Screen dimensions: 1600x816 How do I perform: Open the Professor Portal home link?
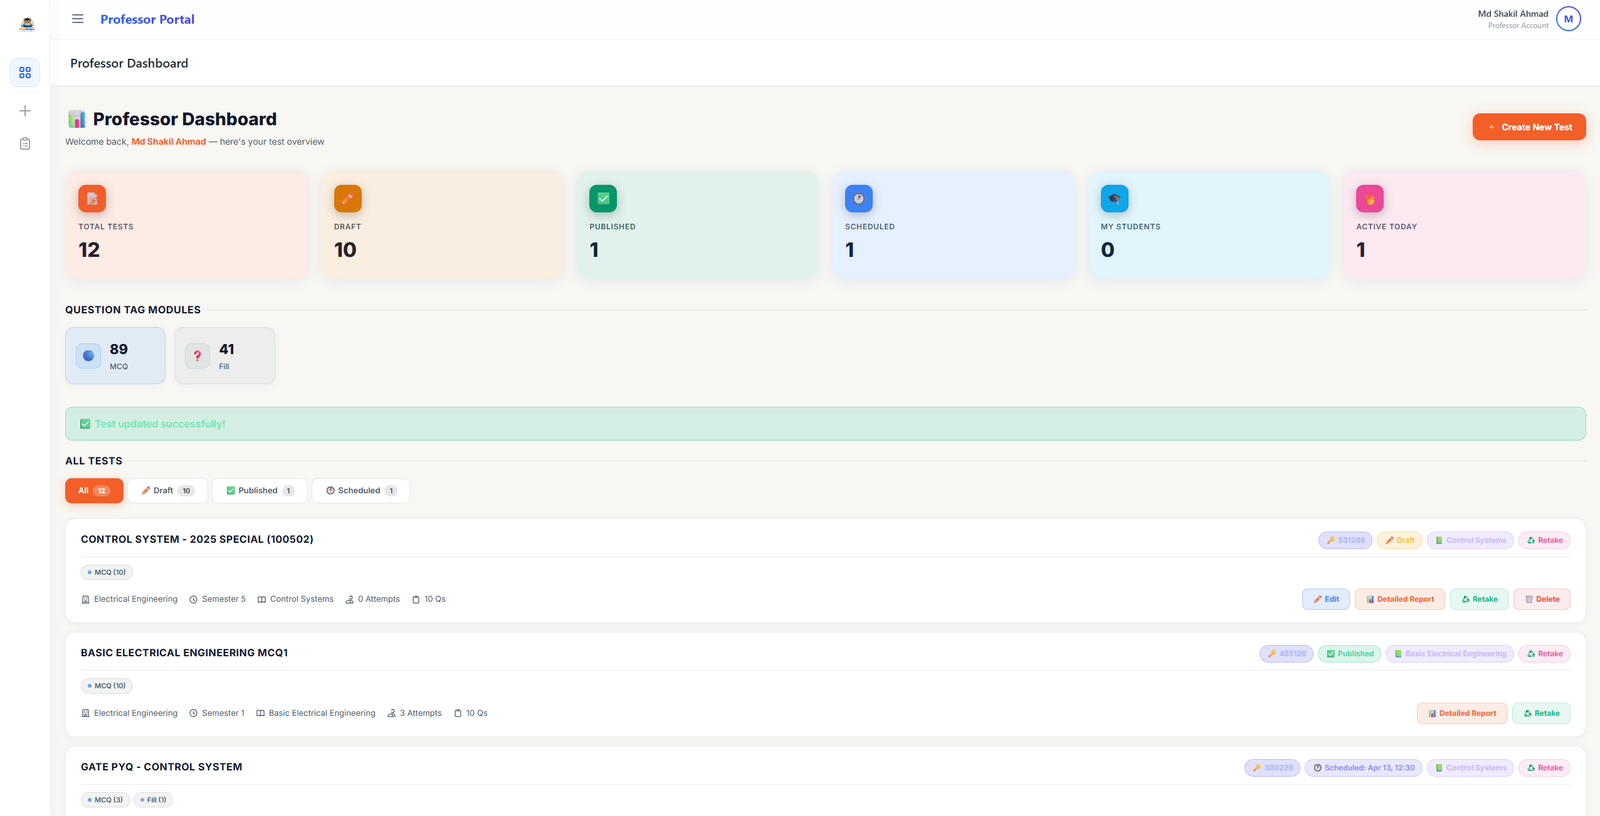tap(147, 19)
